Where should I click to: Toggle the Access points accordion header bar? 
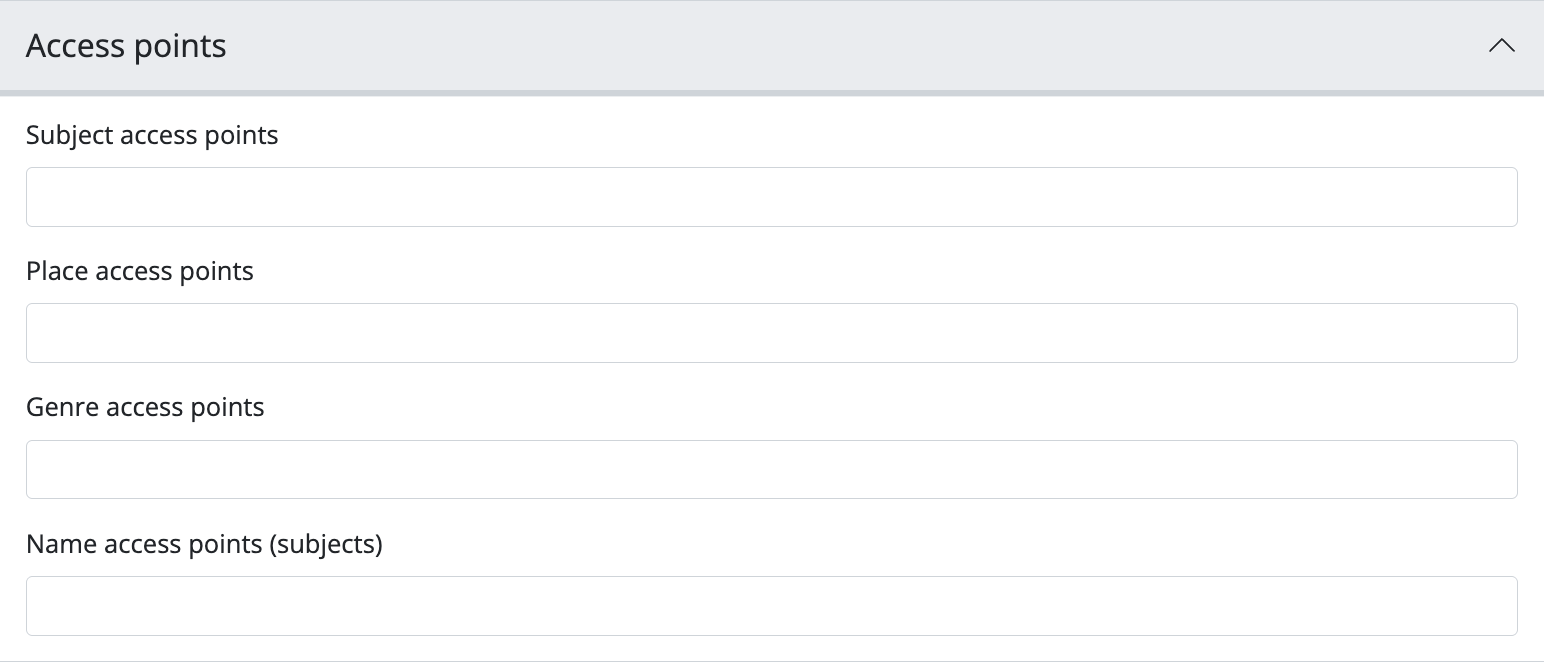click(771, 46)
